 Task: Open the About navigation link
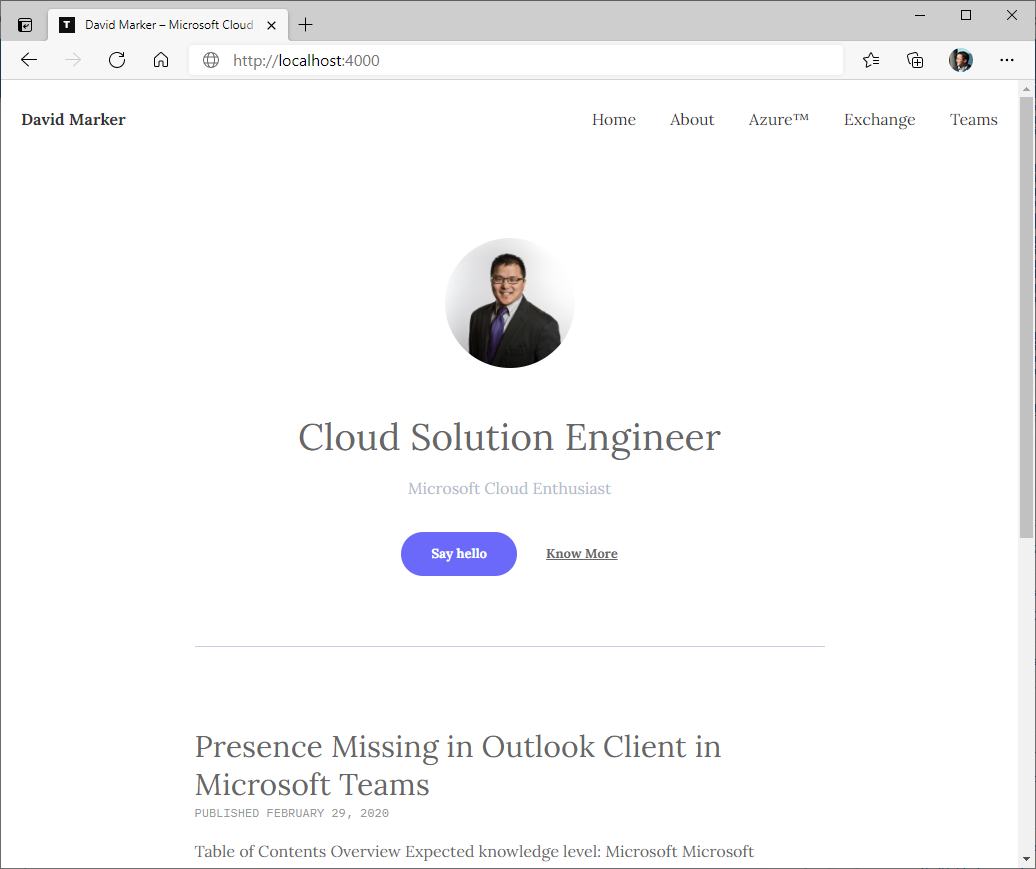pos(692,120)
